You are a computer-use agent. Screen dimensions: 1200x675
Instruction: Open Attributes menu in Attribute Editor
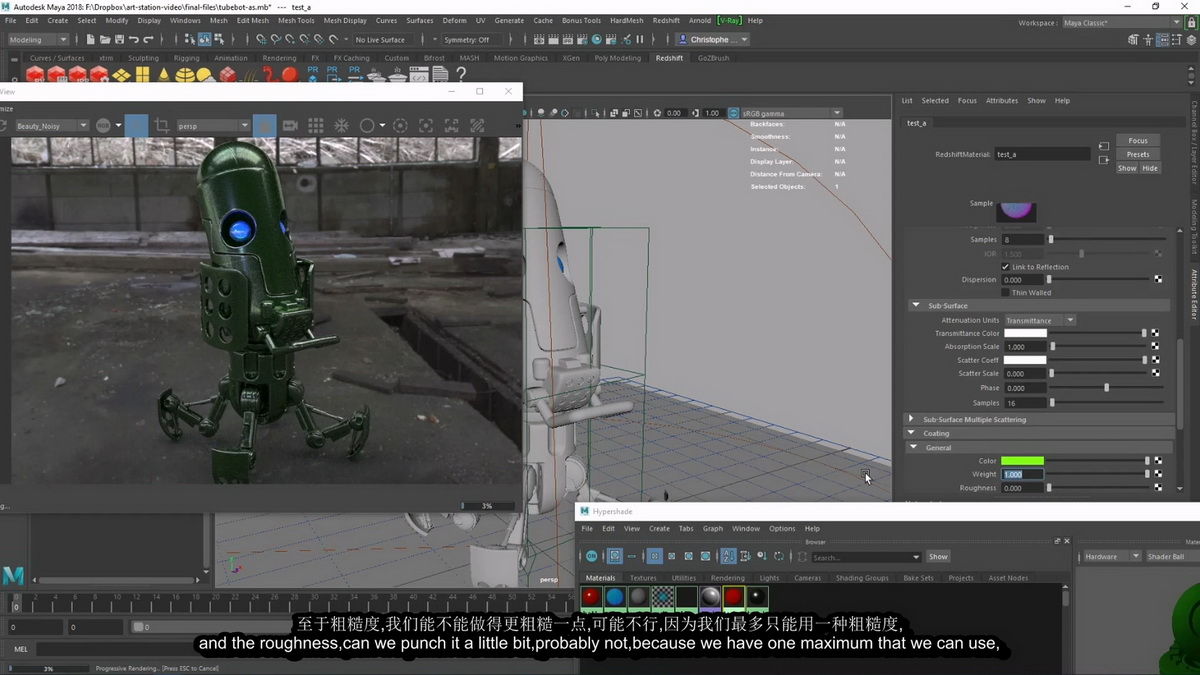1002,100
